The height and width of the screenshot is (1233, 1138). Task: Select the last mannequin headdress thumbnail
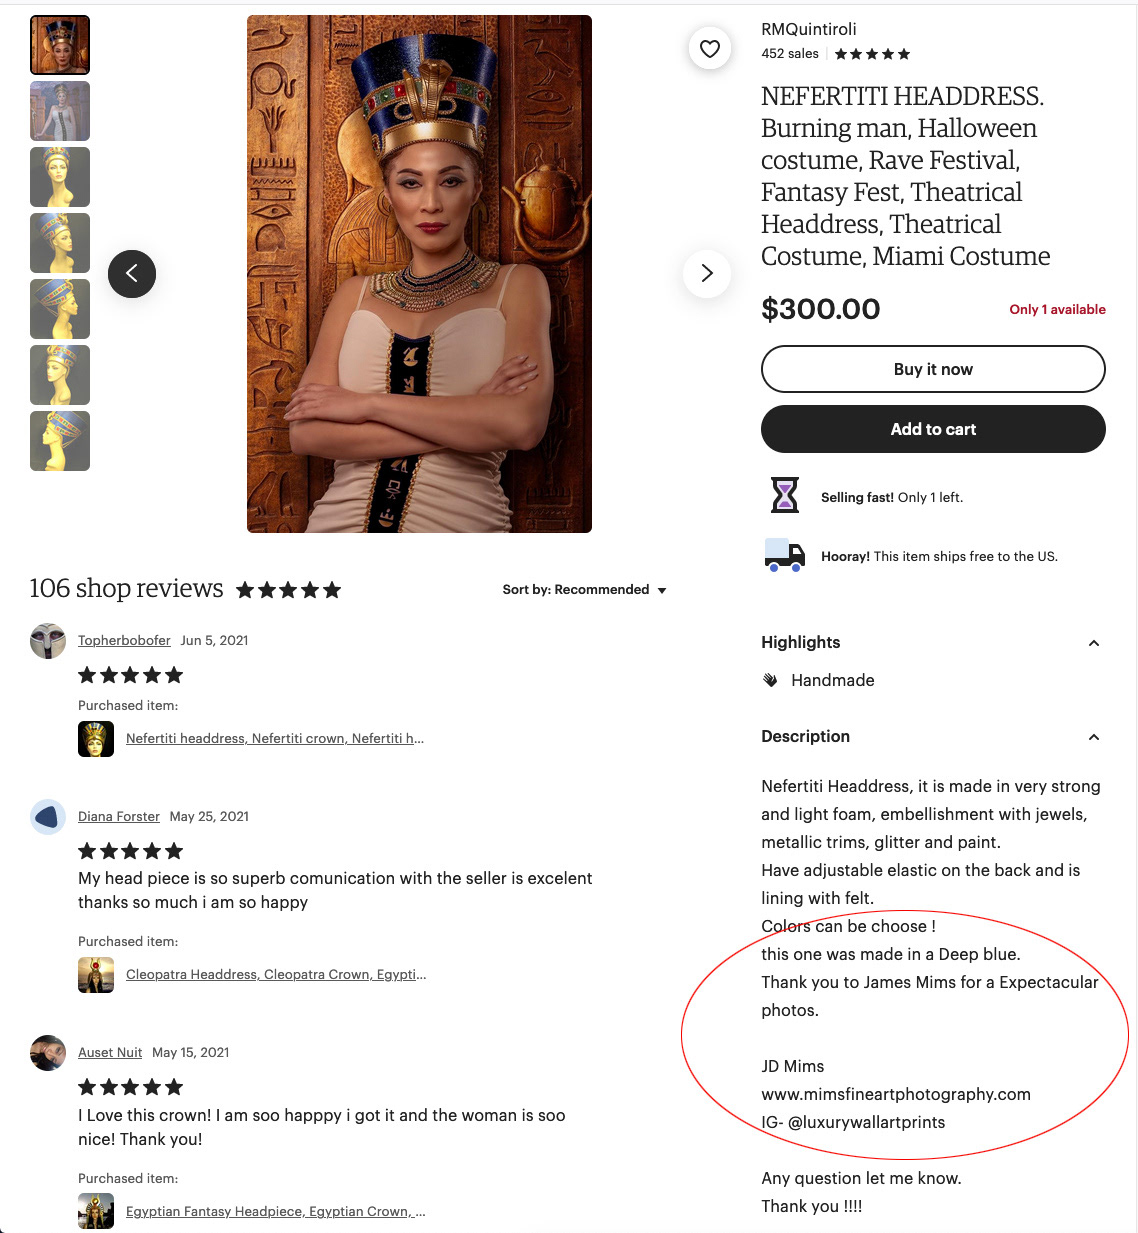click(x=60, y=441)
